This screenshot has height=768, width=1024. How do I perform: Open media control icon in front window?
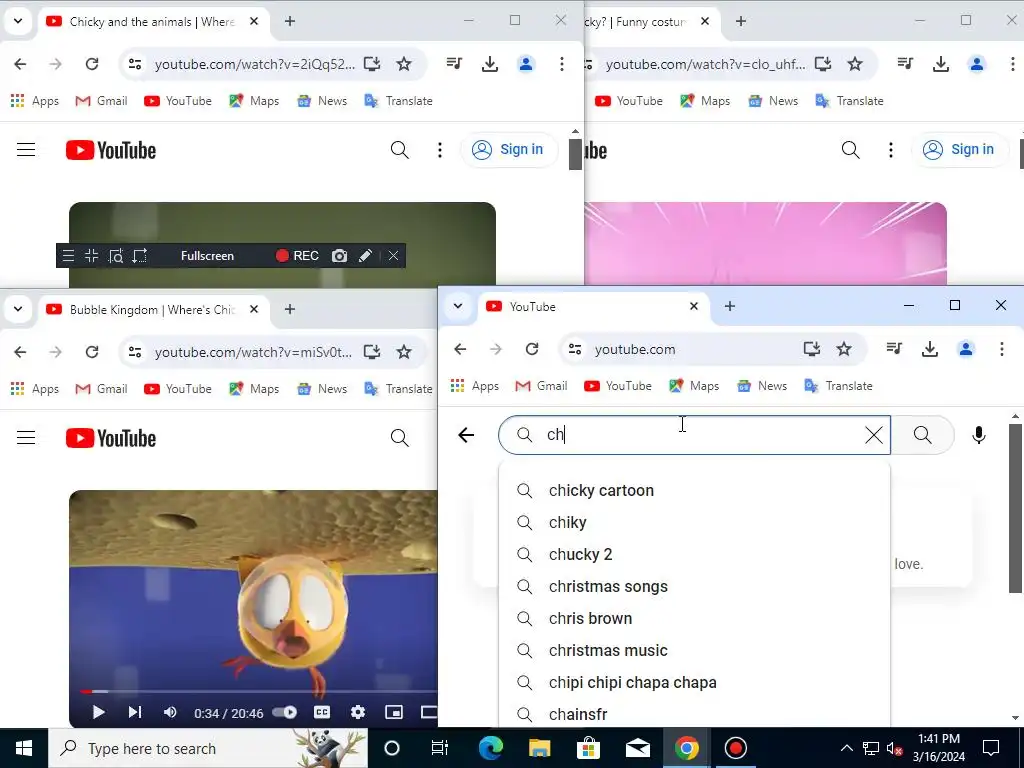point(894,349)
